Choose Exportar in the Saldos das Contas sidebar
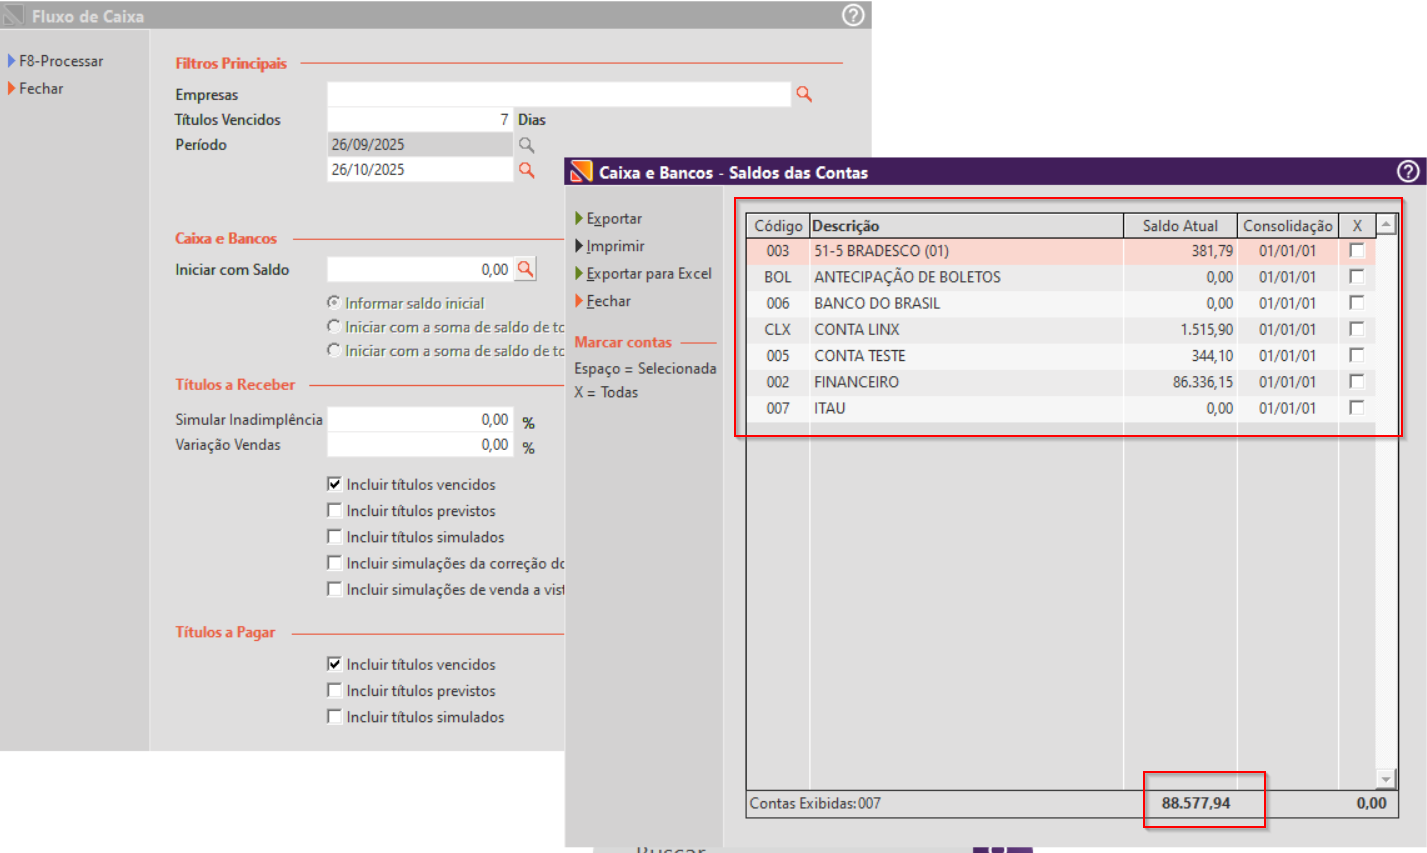Image resolution: width=1427 pixels, height=853 pixels. coord(614,218)
